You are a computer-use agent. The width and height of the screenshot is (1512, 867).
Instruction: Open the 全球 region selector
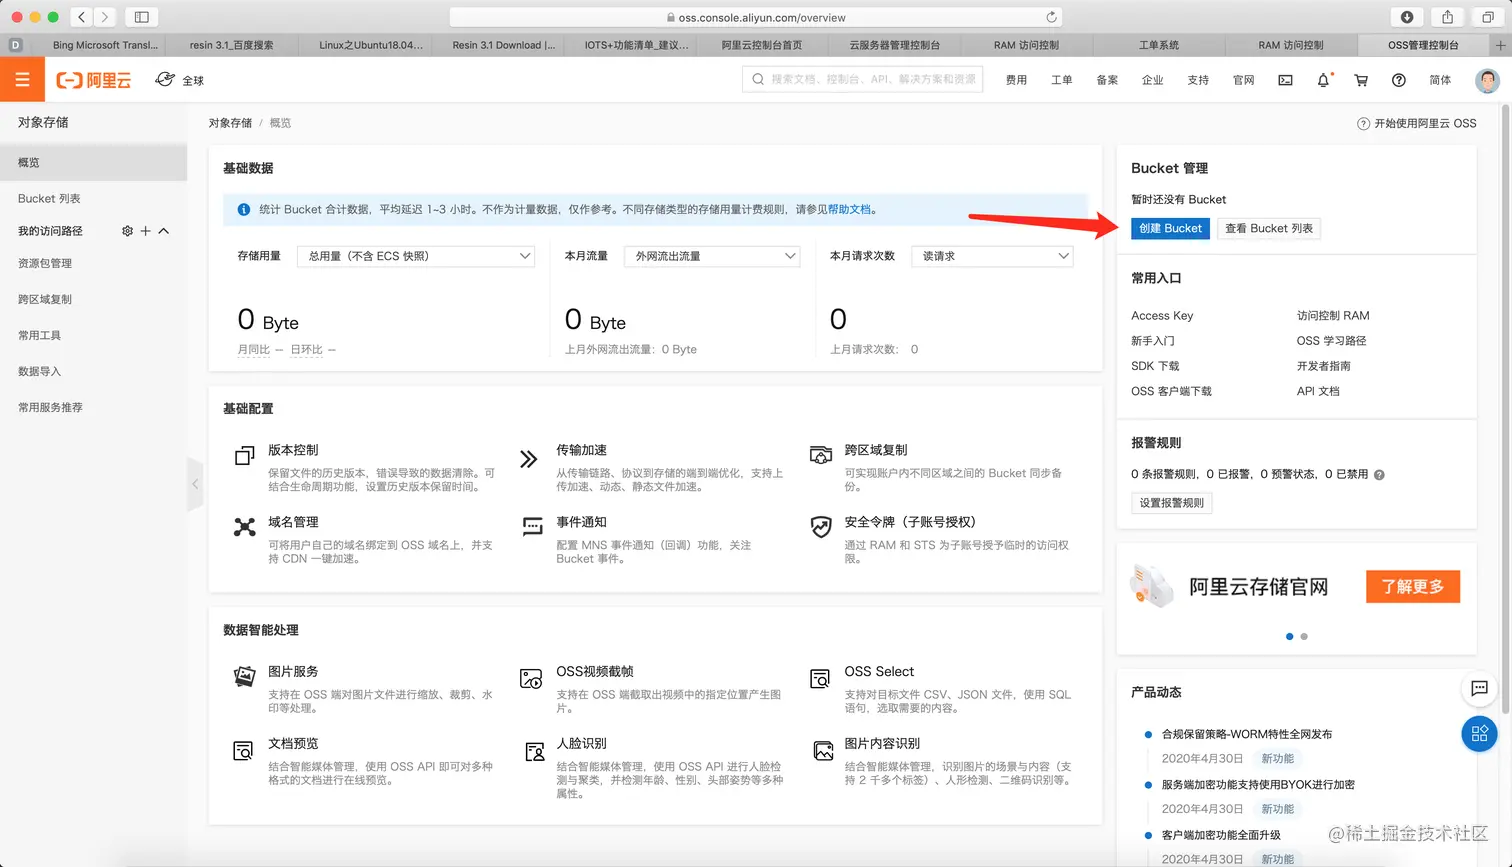click(x=181, y=80)
